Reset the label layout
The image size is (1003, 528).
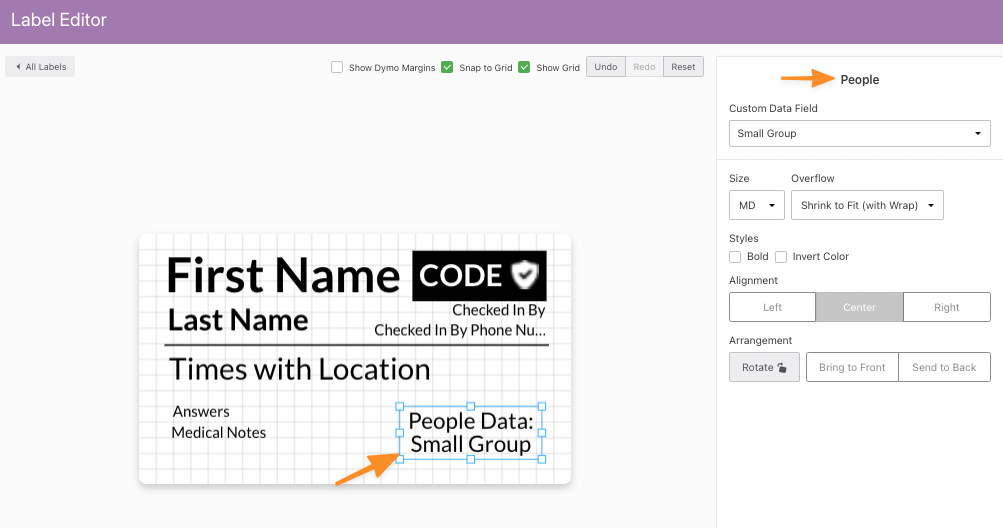click(x=683, y=67)
